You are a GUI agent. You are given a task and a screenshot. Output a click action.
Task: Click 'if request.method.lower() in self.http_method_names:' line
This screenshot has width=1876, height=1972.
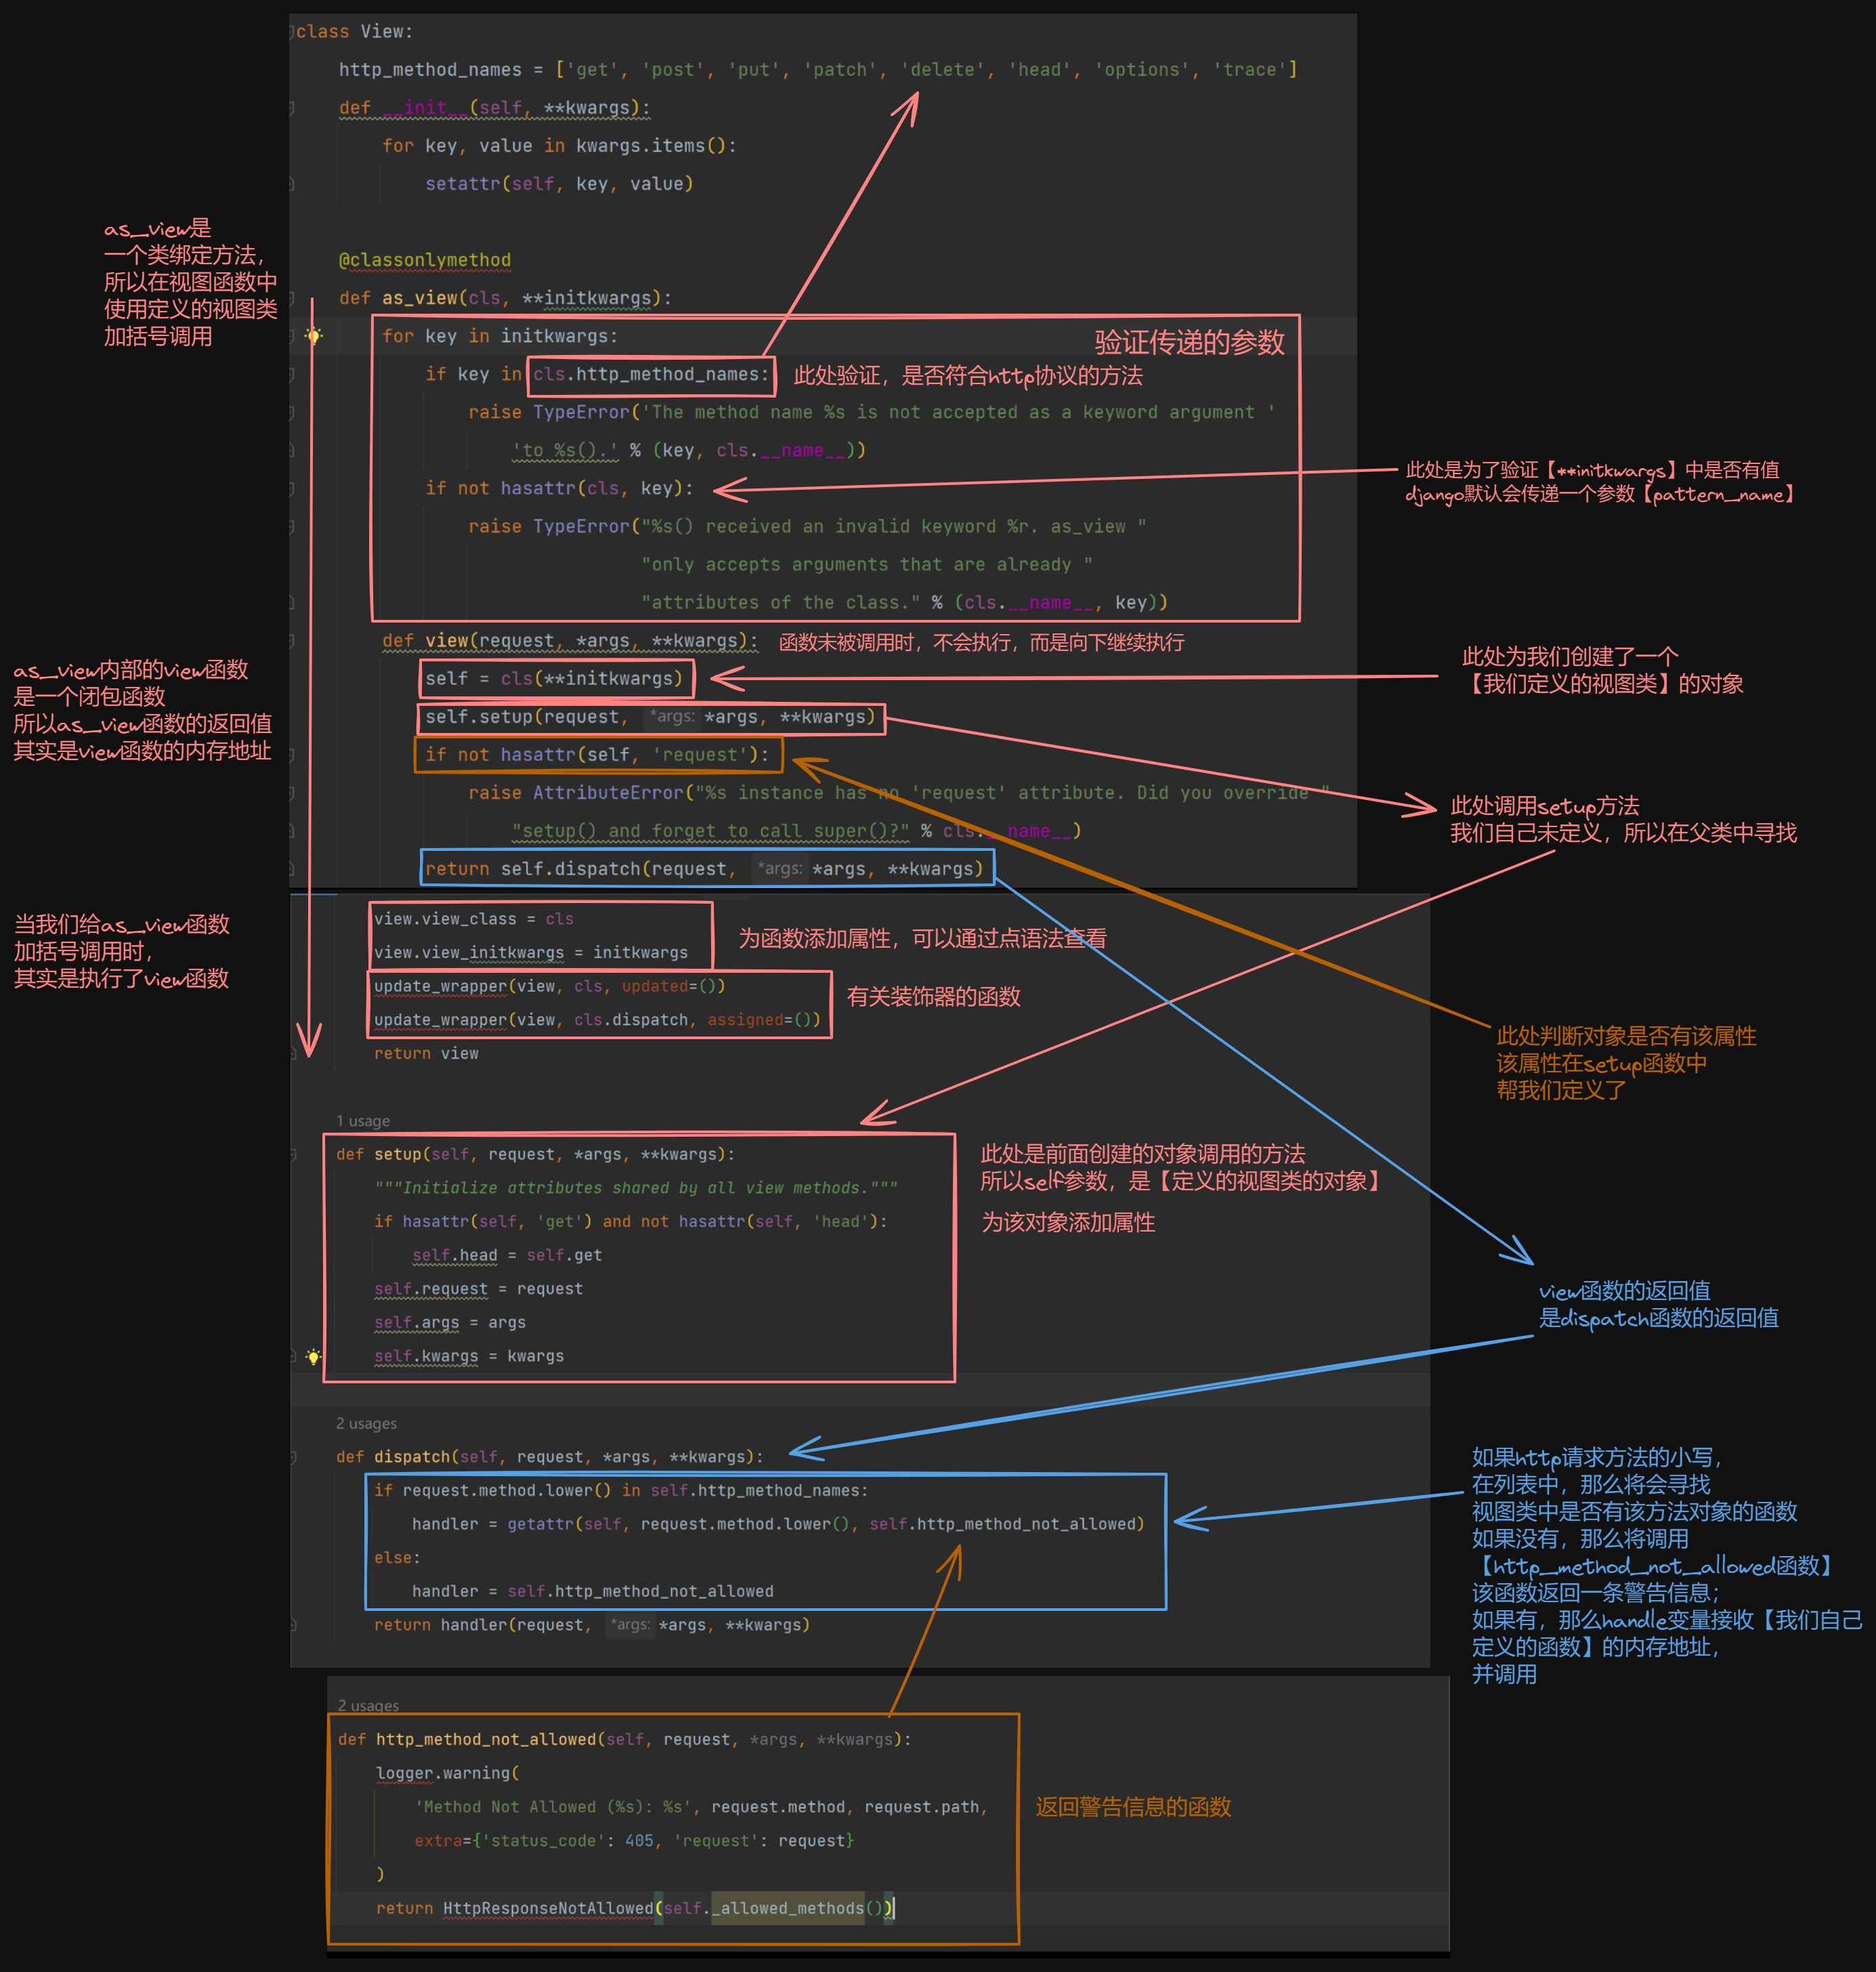click(621, 1490)
